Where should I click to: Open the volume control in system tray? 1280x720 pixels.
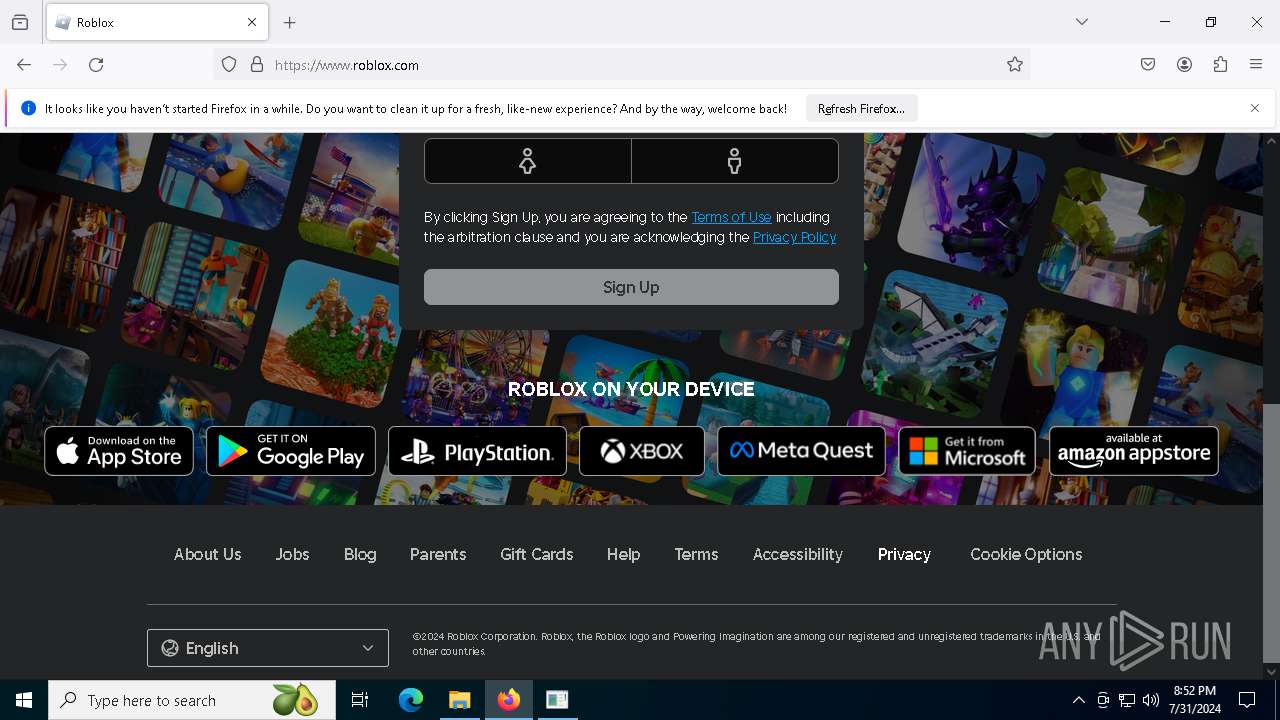(x=1151, y=700)
